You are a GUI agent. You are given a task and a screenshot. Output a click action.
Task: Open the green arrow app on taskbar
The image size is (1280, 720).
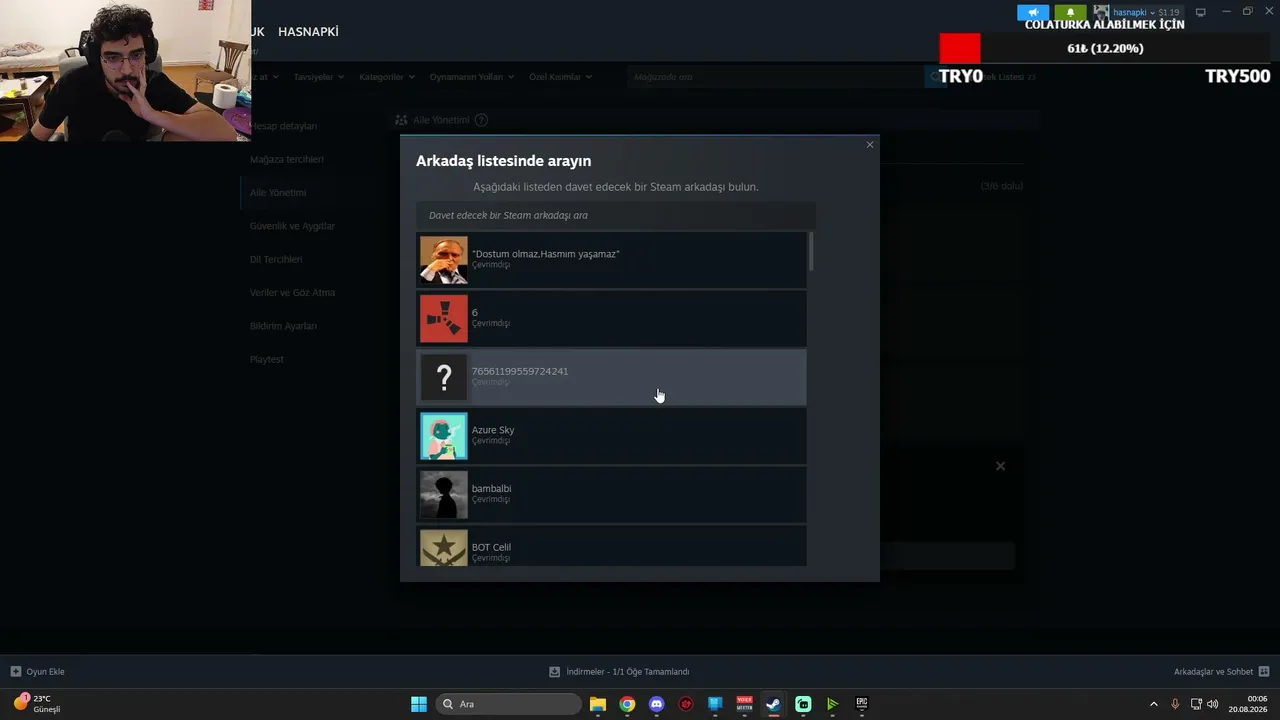(832, 704)
